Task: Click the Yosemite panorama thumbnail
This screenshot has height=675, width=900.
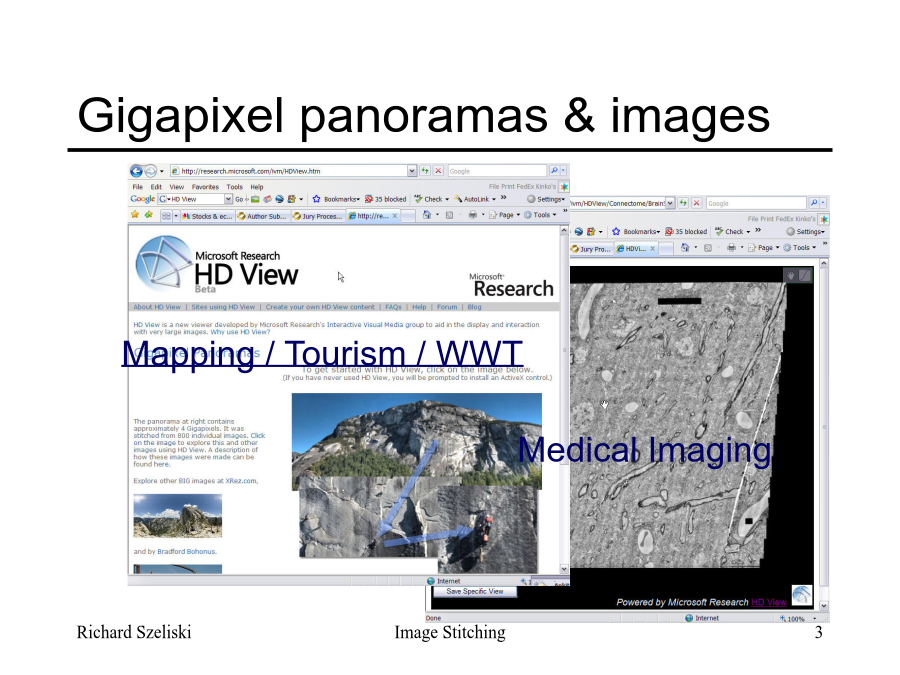Action: click(178, 516)
